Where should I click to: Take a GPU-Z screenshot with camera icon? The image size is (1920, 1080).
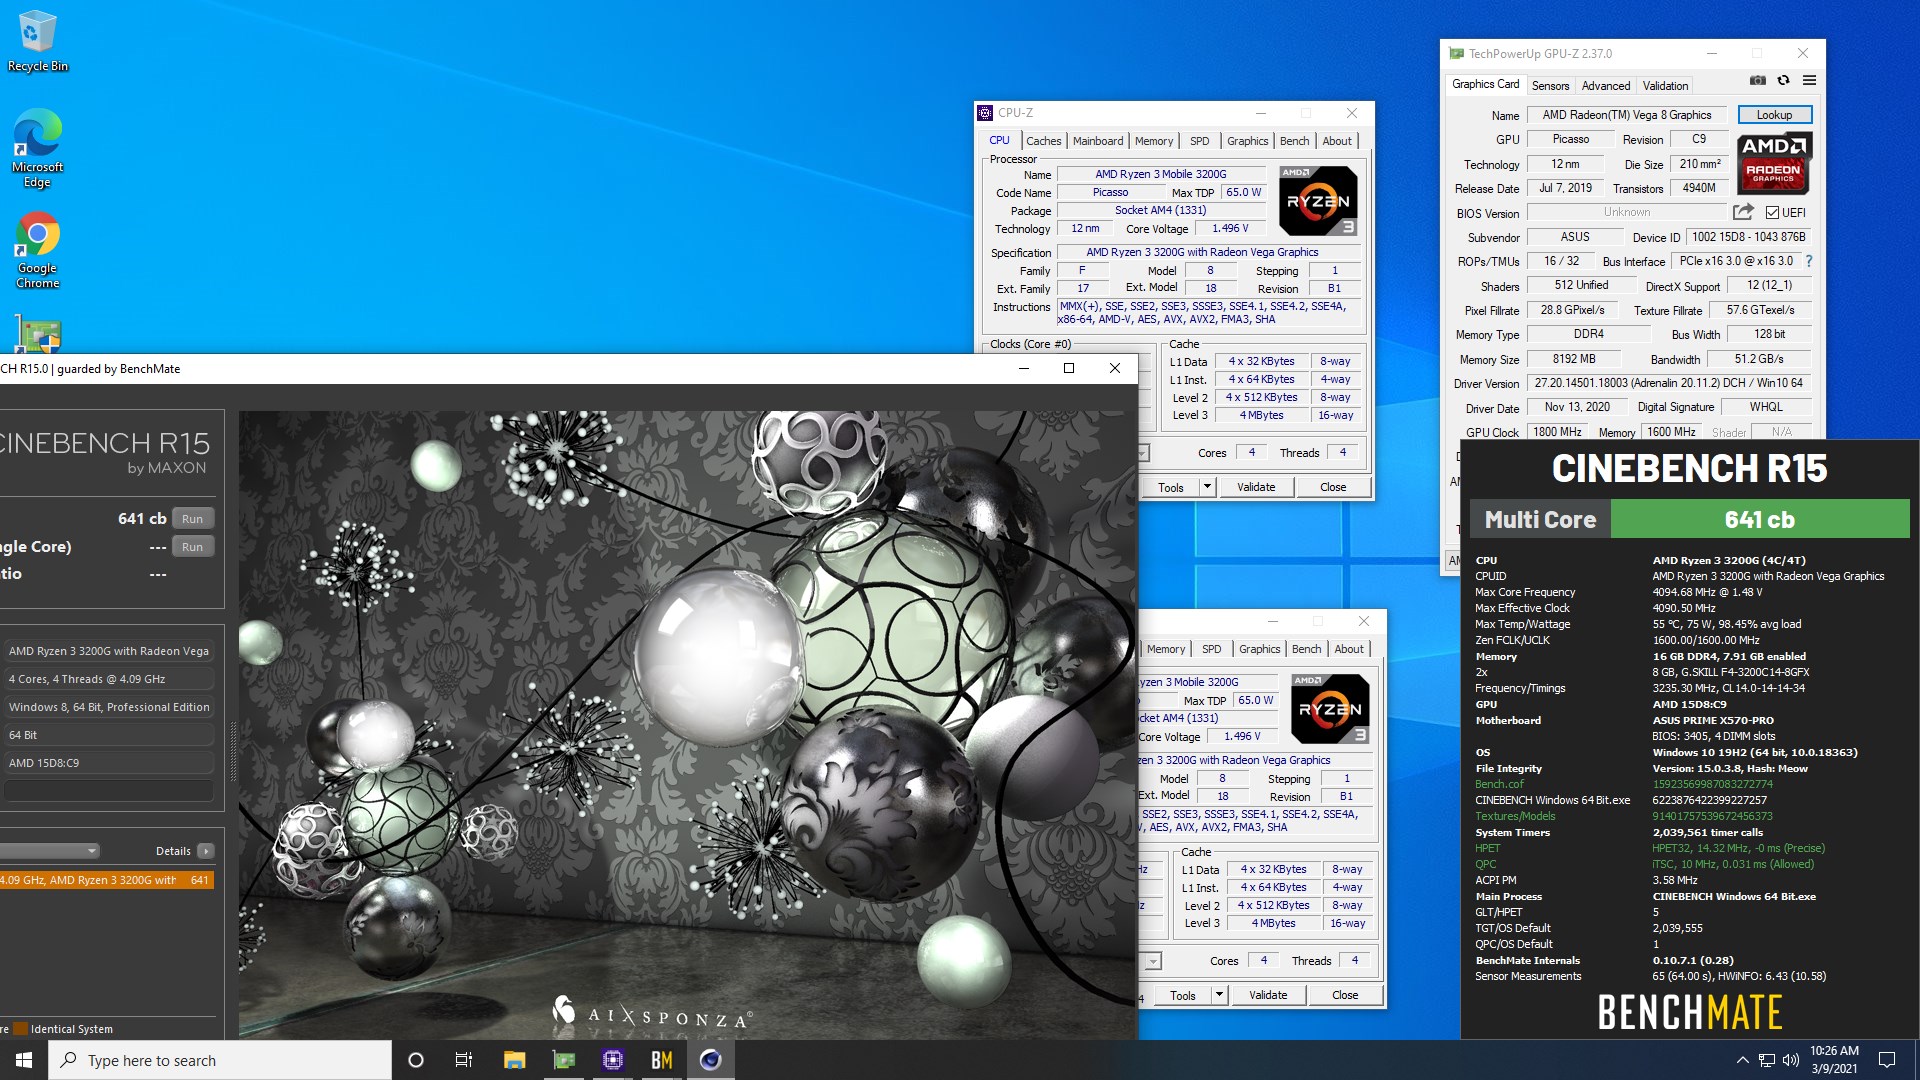(x=1758, y=81)
